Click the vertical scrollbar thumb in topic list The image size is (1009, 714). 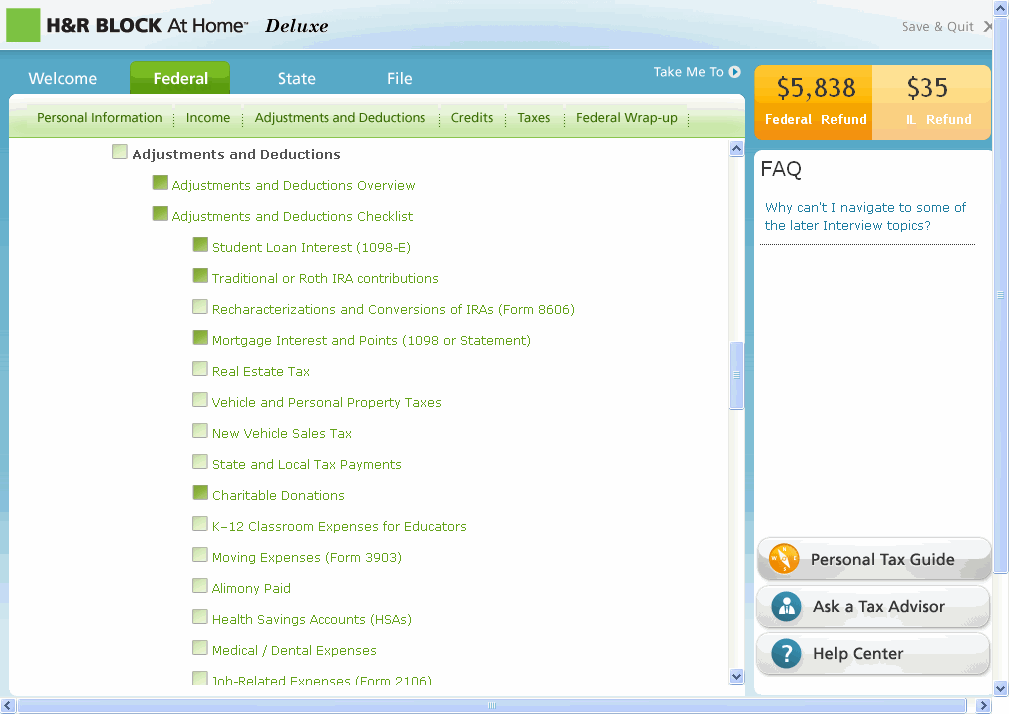737,376
